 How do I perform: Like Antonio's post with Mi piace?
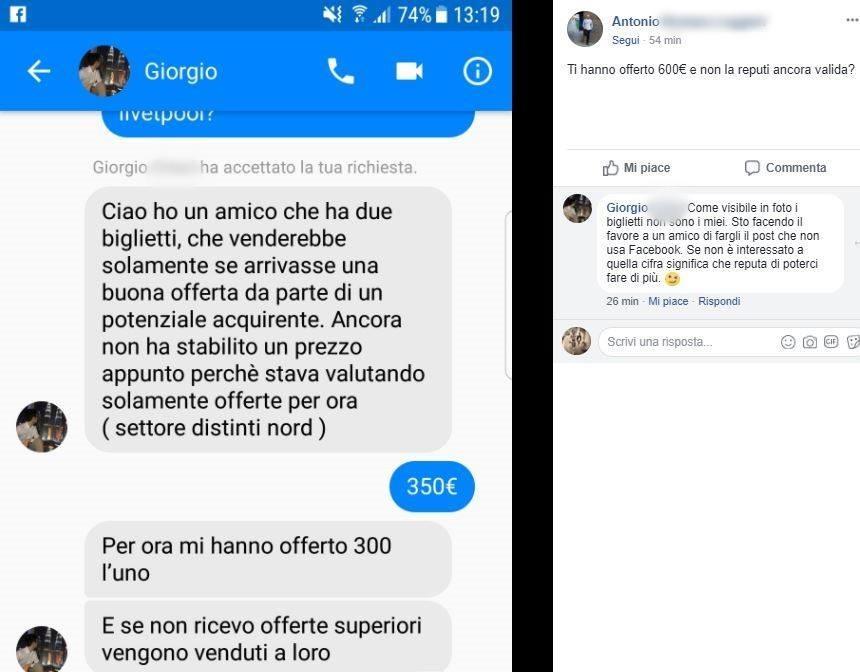[636, 168]
